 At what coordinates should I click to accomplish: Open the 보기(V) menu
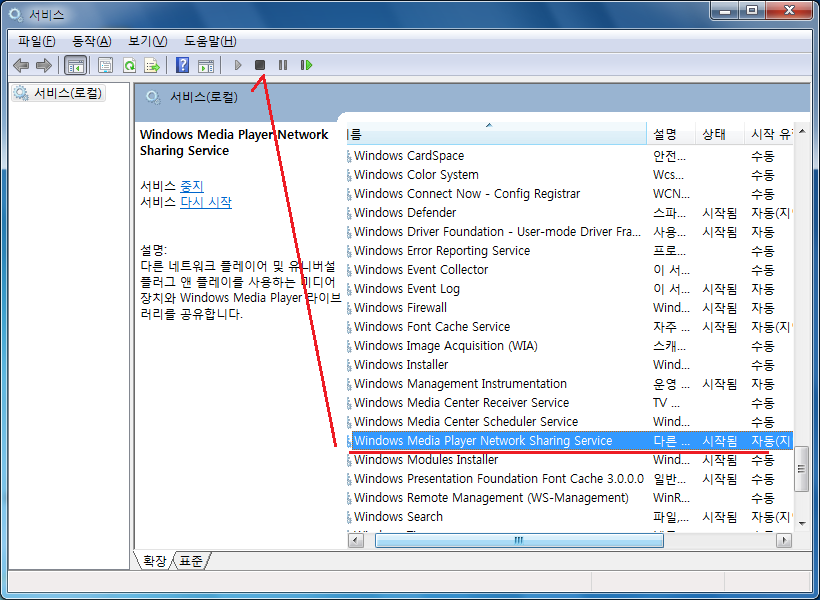click(147, 41)
